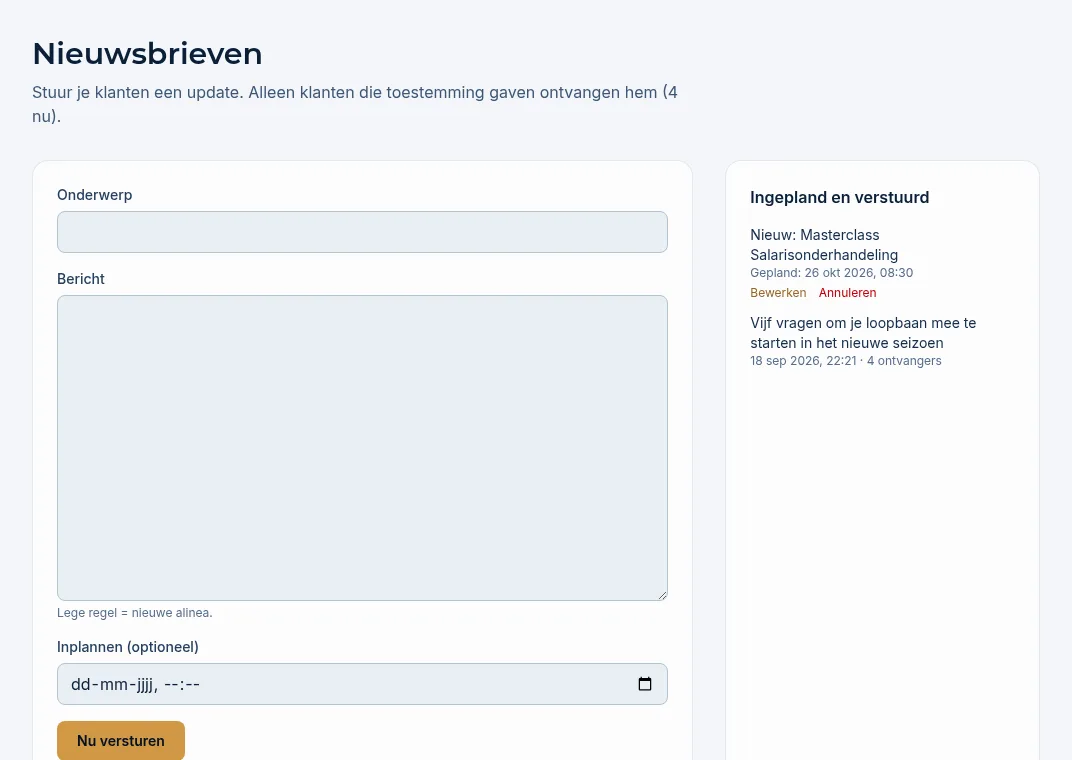Select 'Nieuw: Masterclass Salarisonderhandeling' entry

coord(824,245)
